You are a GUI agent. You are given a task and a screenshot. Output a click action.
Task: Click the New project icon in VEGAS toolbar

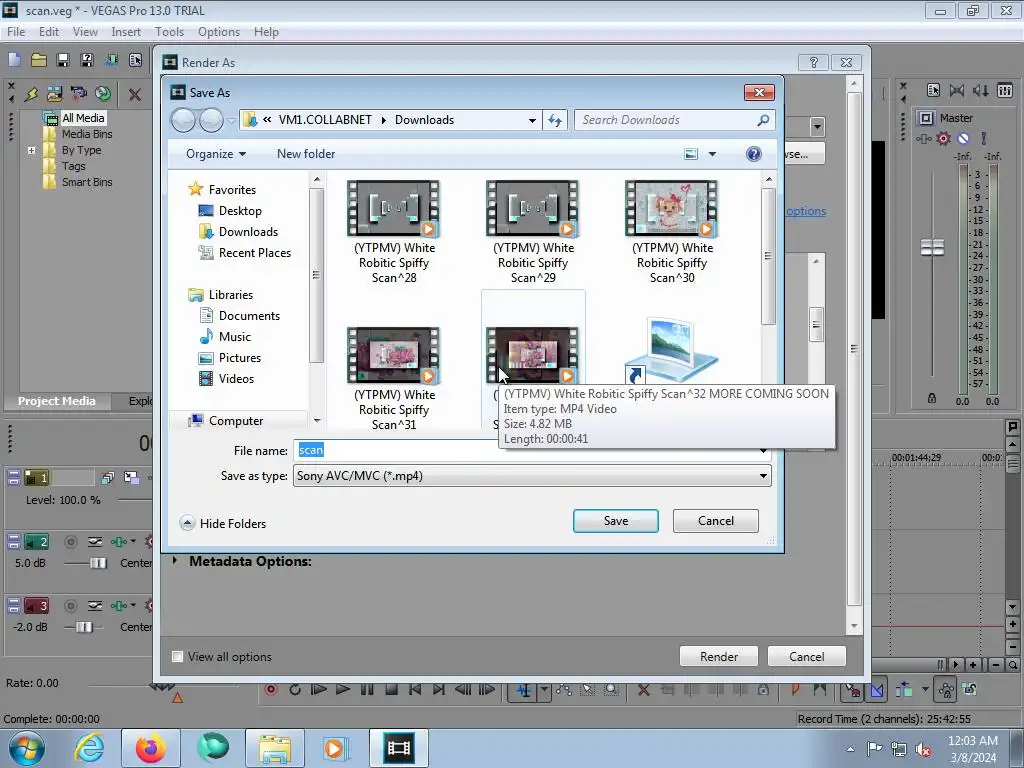click(14, 60)
